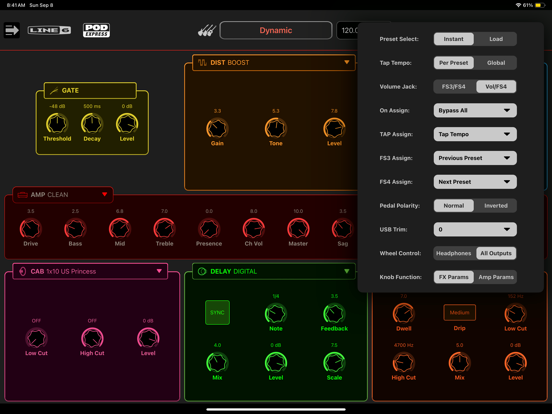Adjust the gate Level knob
The height and width of the screenshot is (414, 552).
127,124
